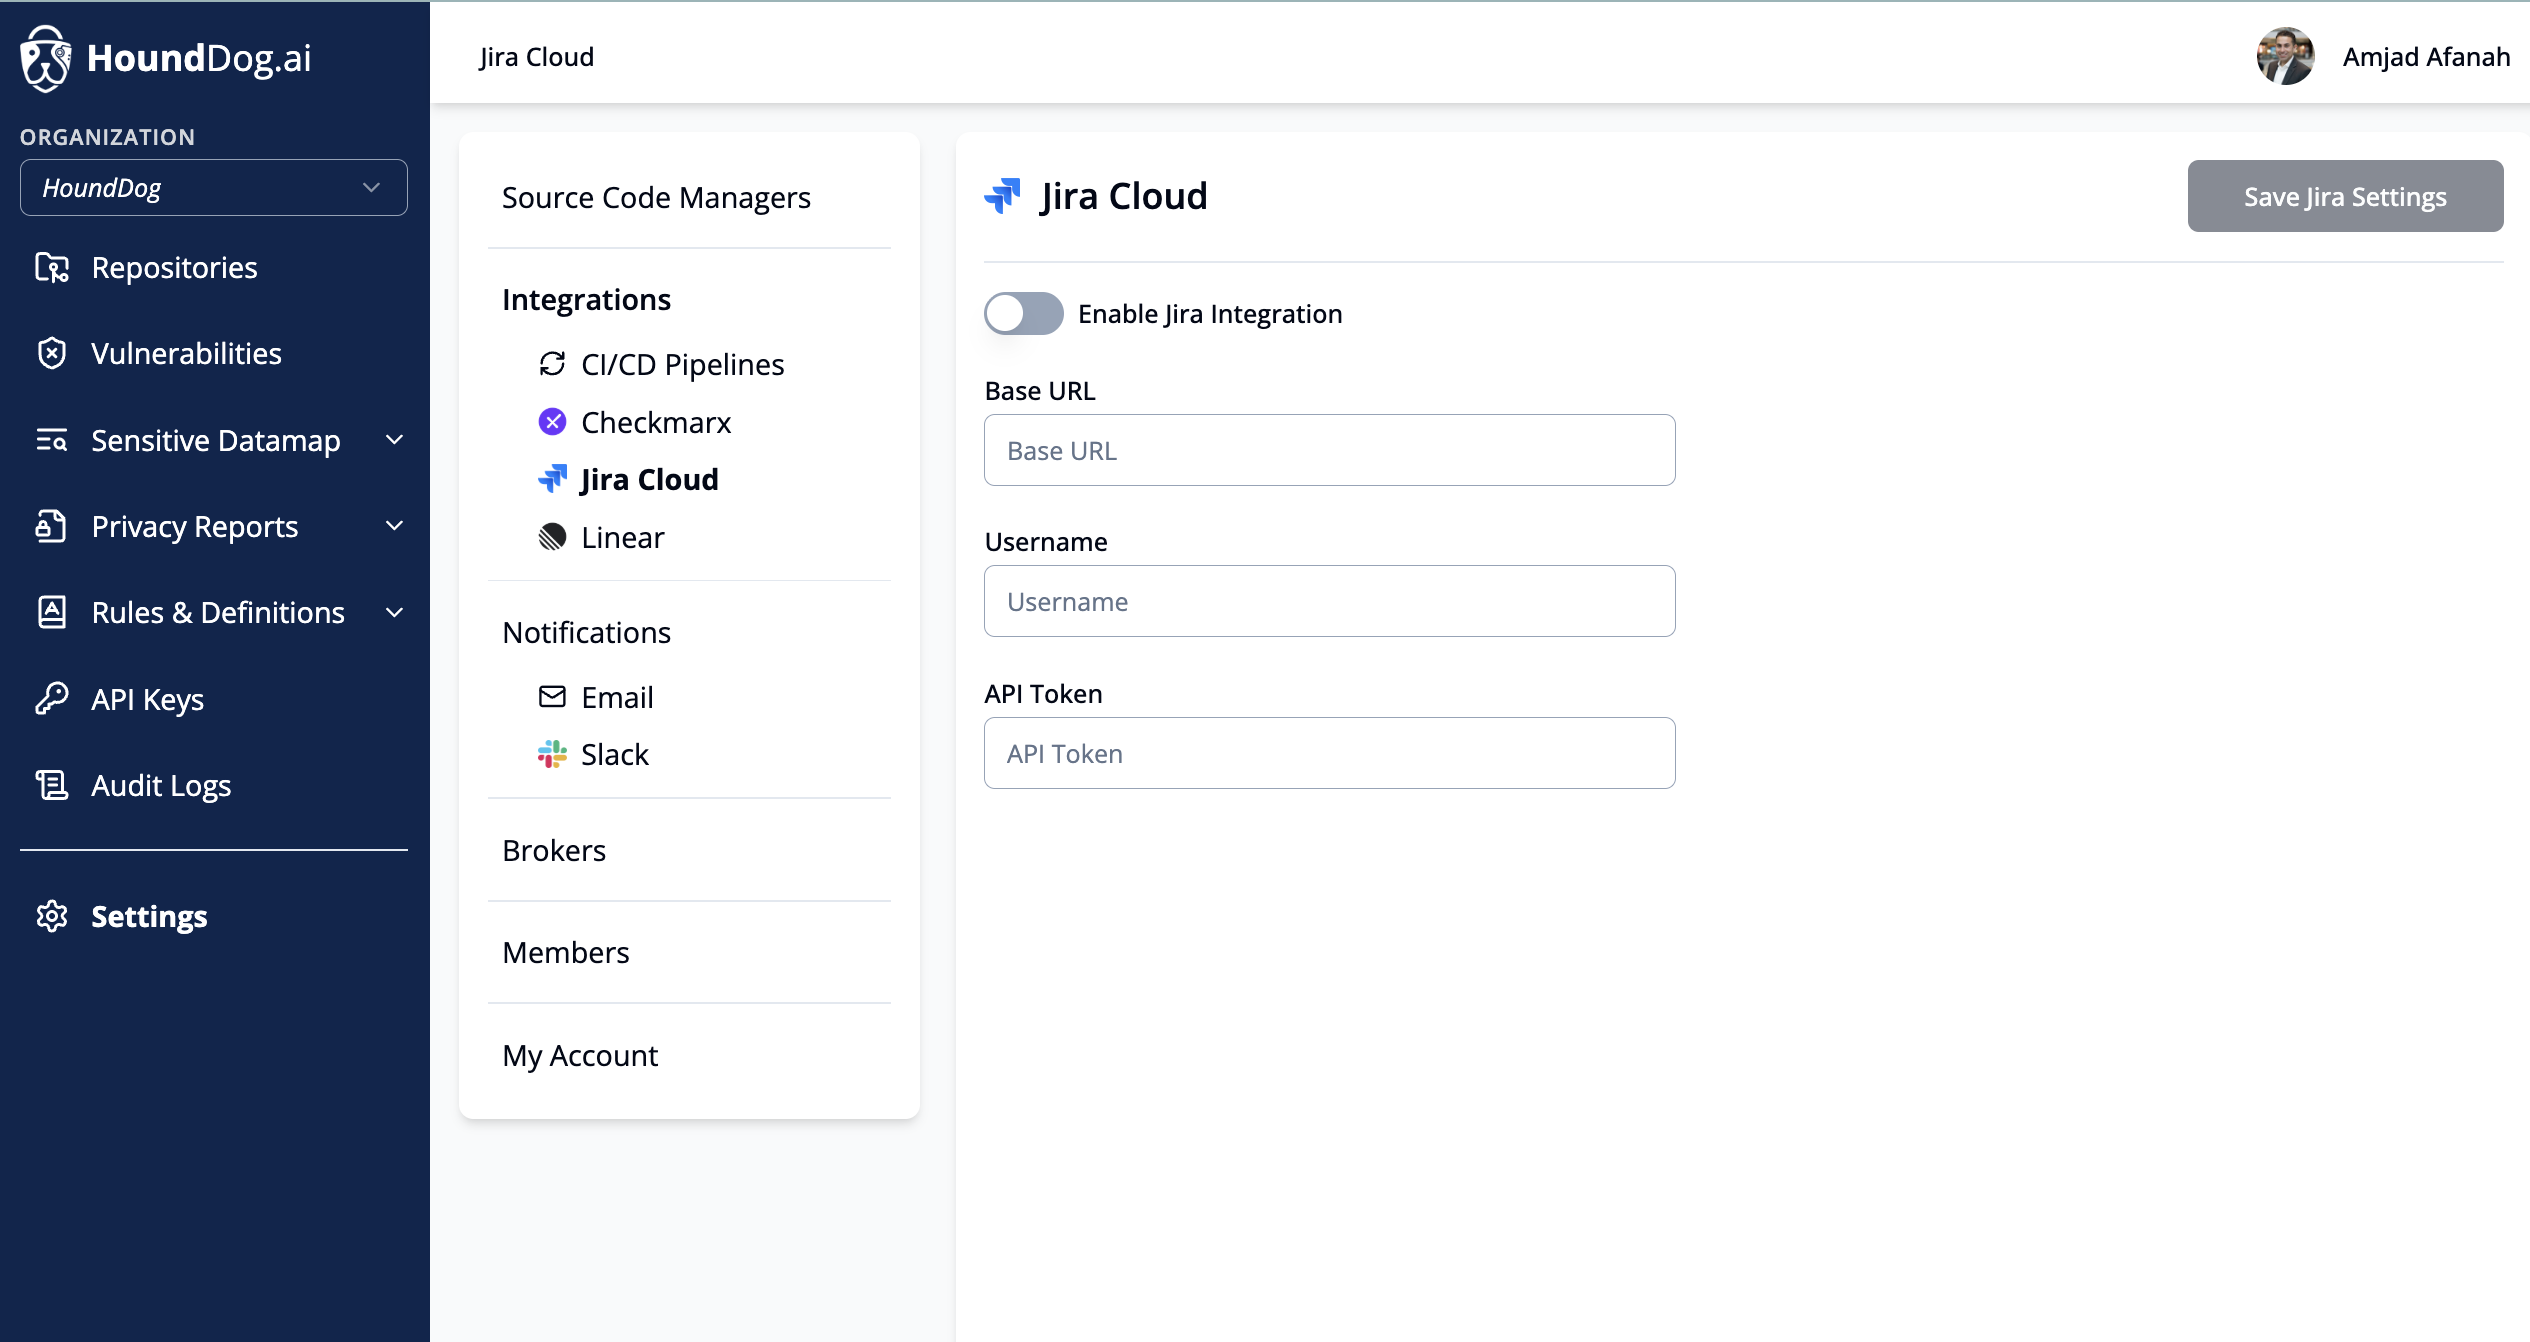Open Repositories via its sidebar icon

pyautogui.click(x=51, y=268)
